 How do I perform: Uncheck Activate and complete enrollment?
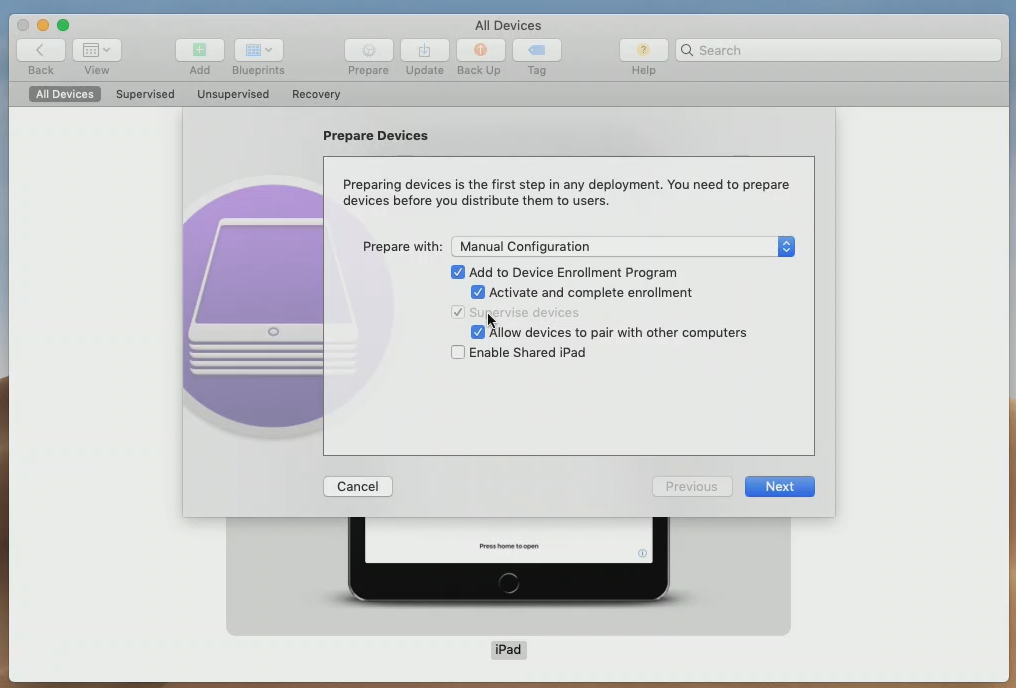(x=478, y=292)
